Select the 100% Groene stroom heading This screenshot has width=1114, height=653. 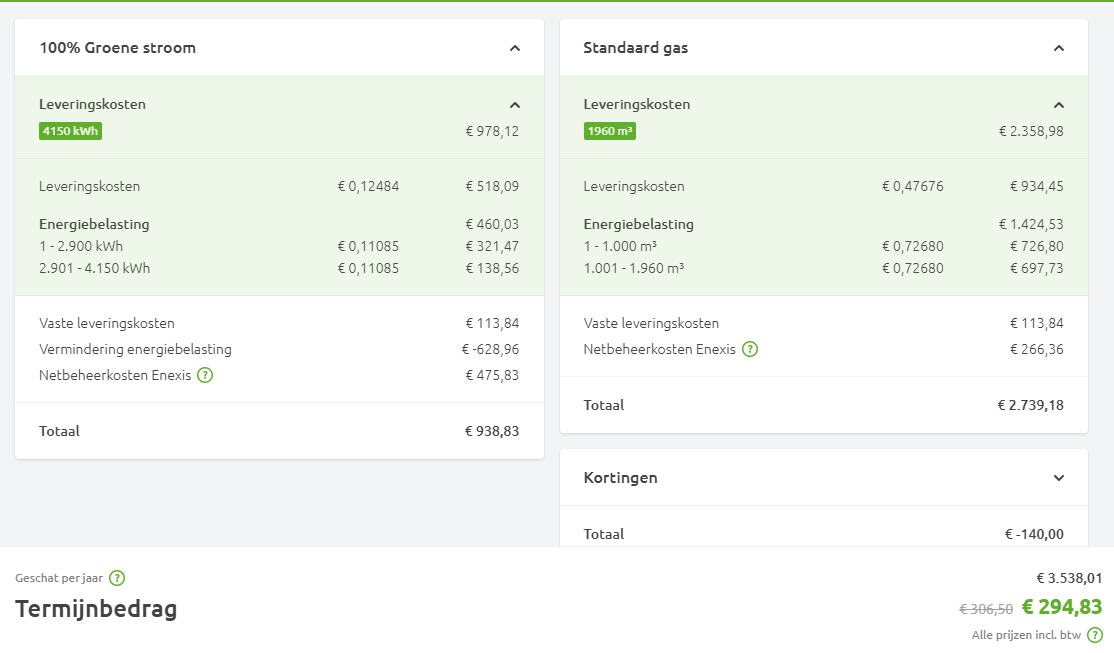point(117,48)
